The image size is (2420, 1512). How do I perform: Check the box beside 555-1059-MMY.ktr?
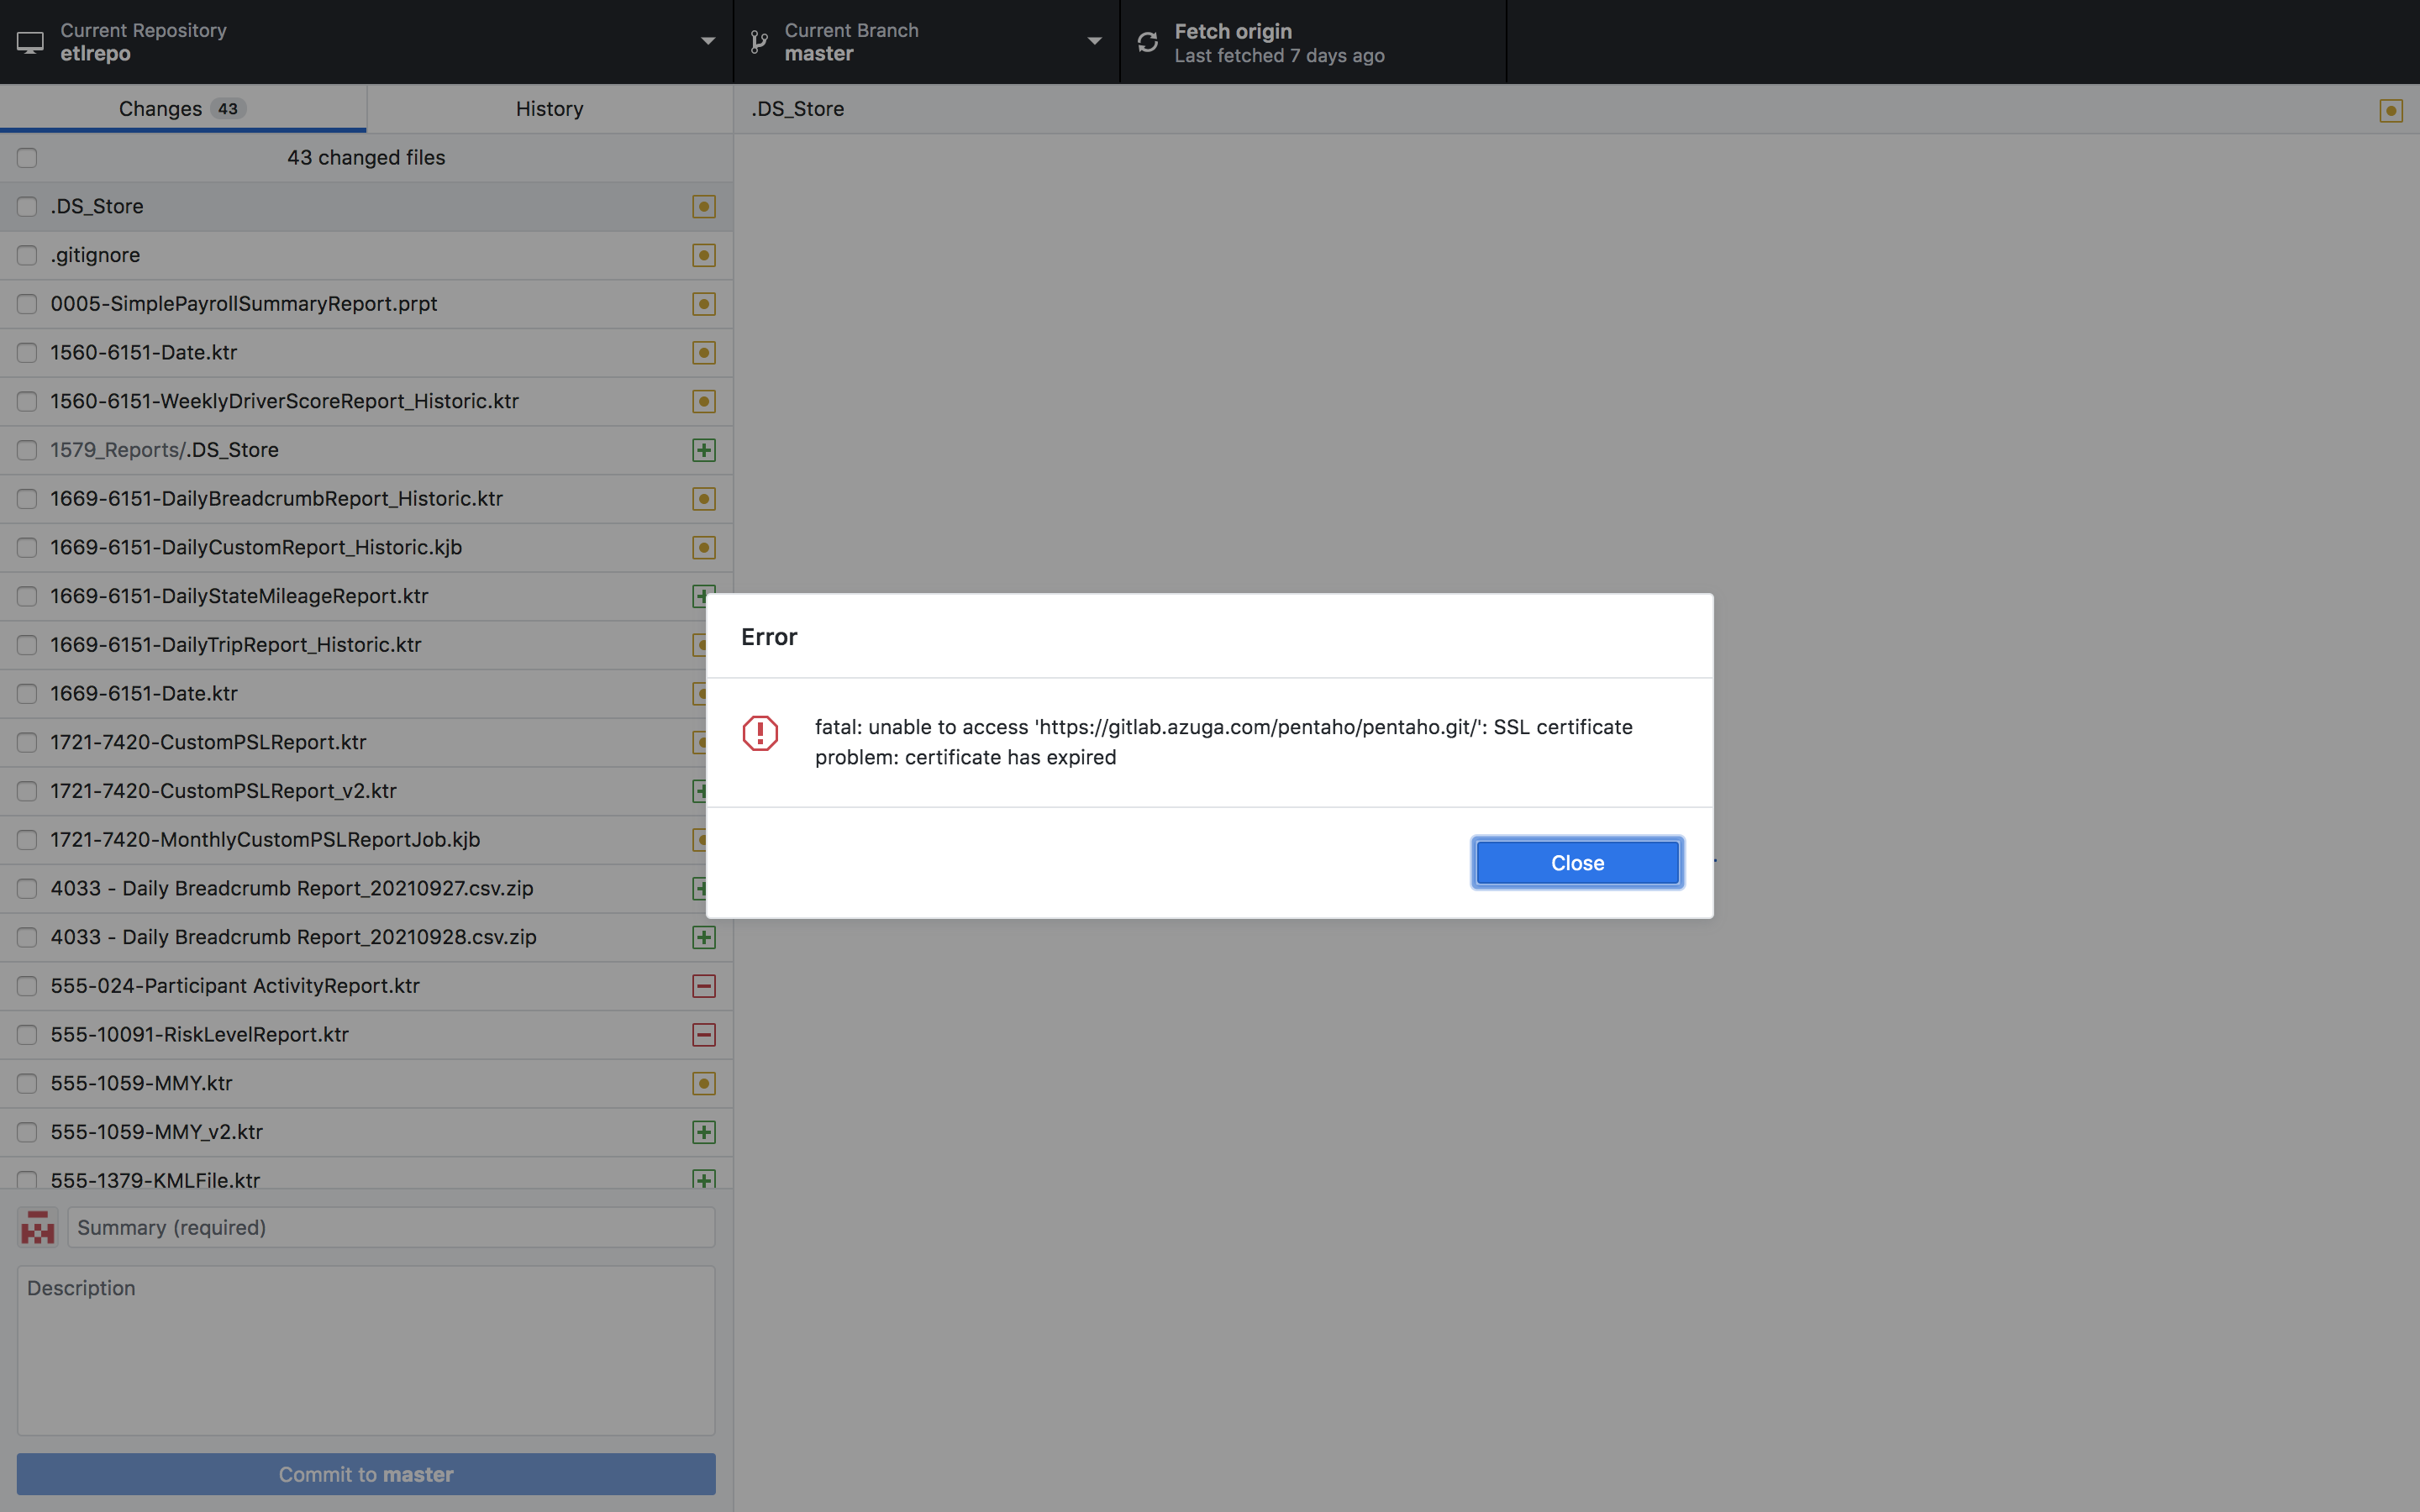(x=27, y=1083)
